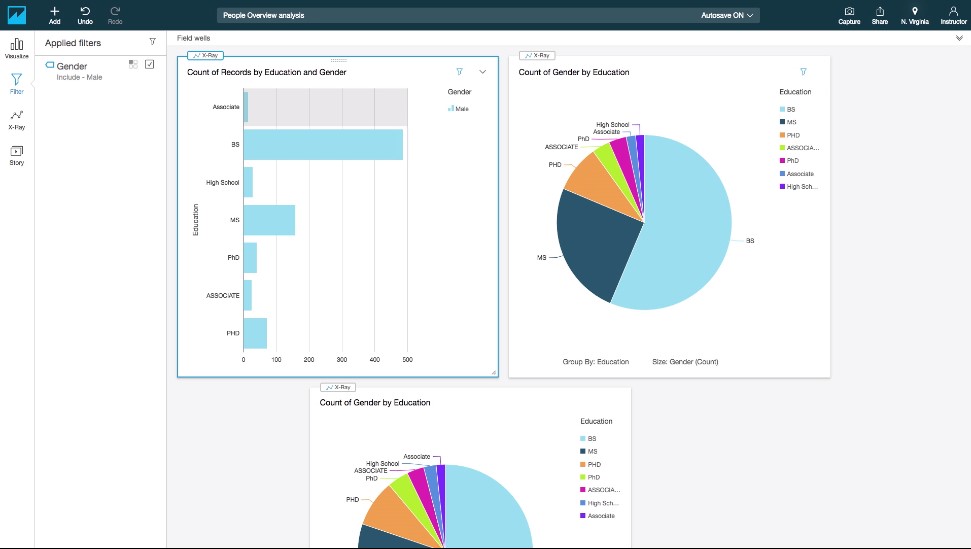Click the Add button in toolbar
971x549 pixels.
tap(54, 15)
